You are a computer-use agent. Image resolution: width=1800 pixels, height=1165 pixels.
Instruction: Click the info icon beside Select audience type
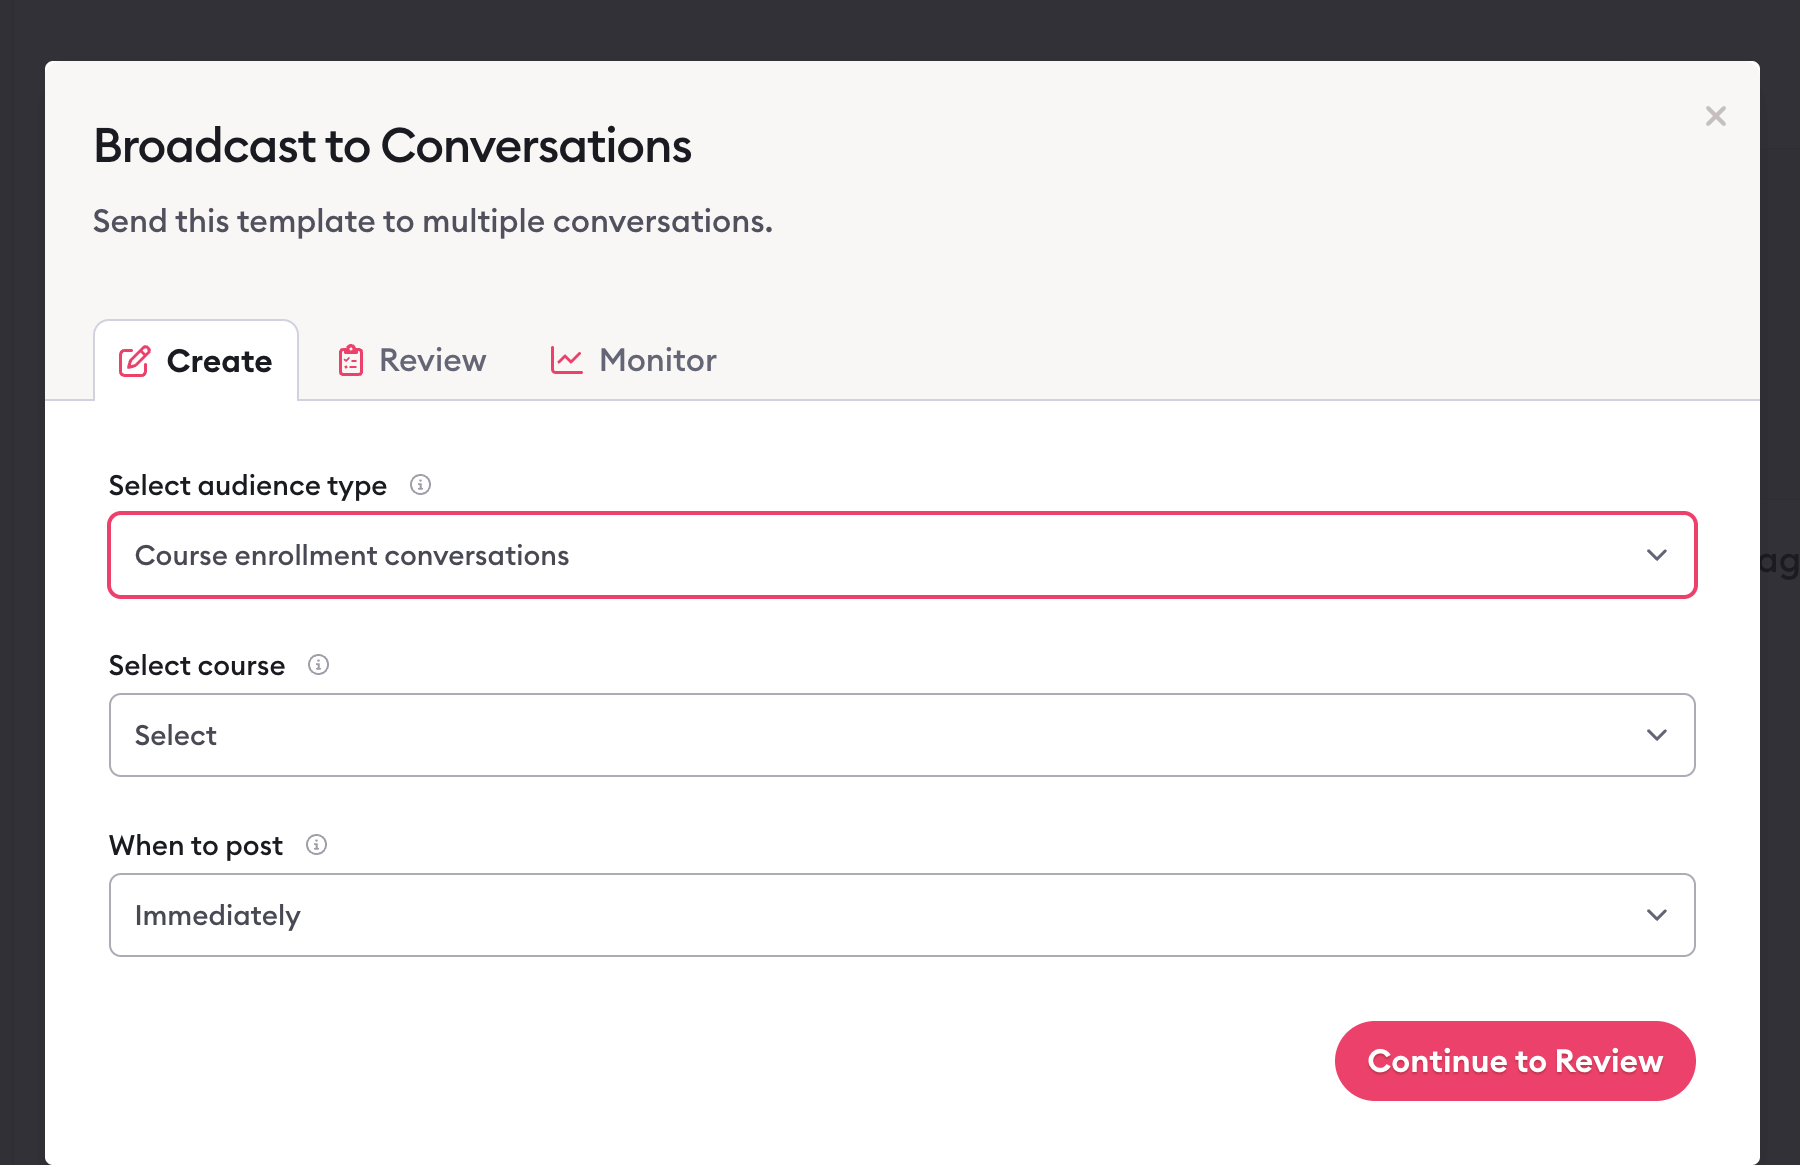pyautogui.click(x=420, y=485)
